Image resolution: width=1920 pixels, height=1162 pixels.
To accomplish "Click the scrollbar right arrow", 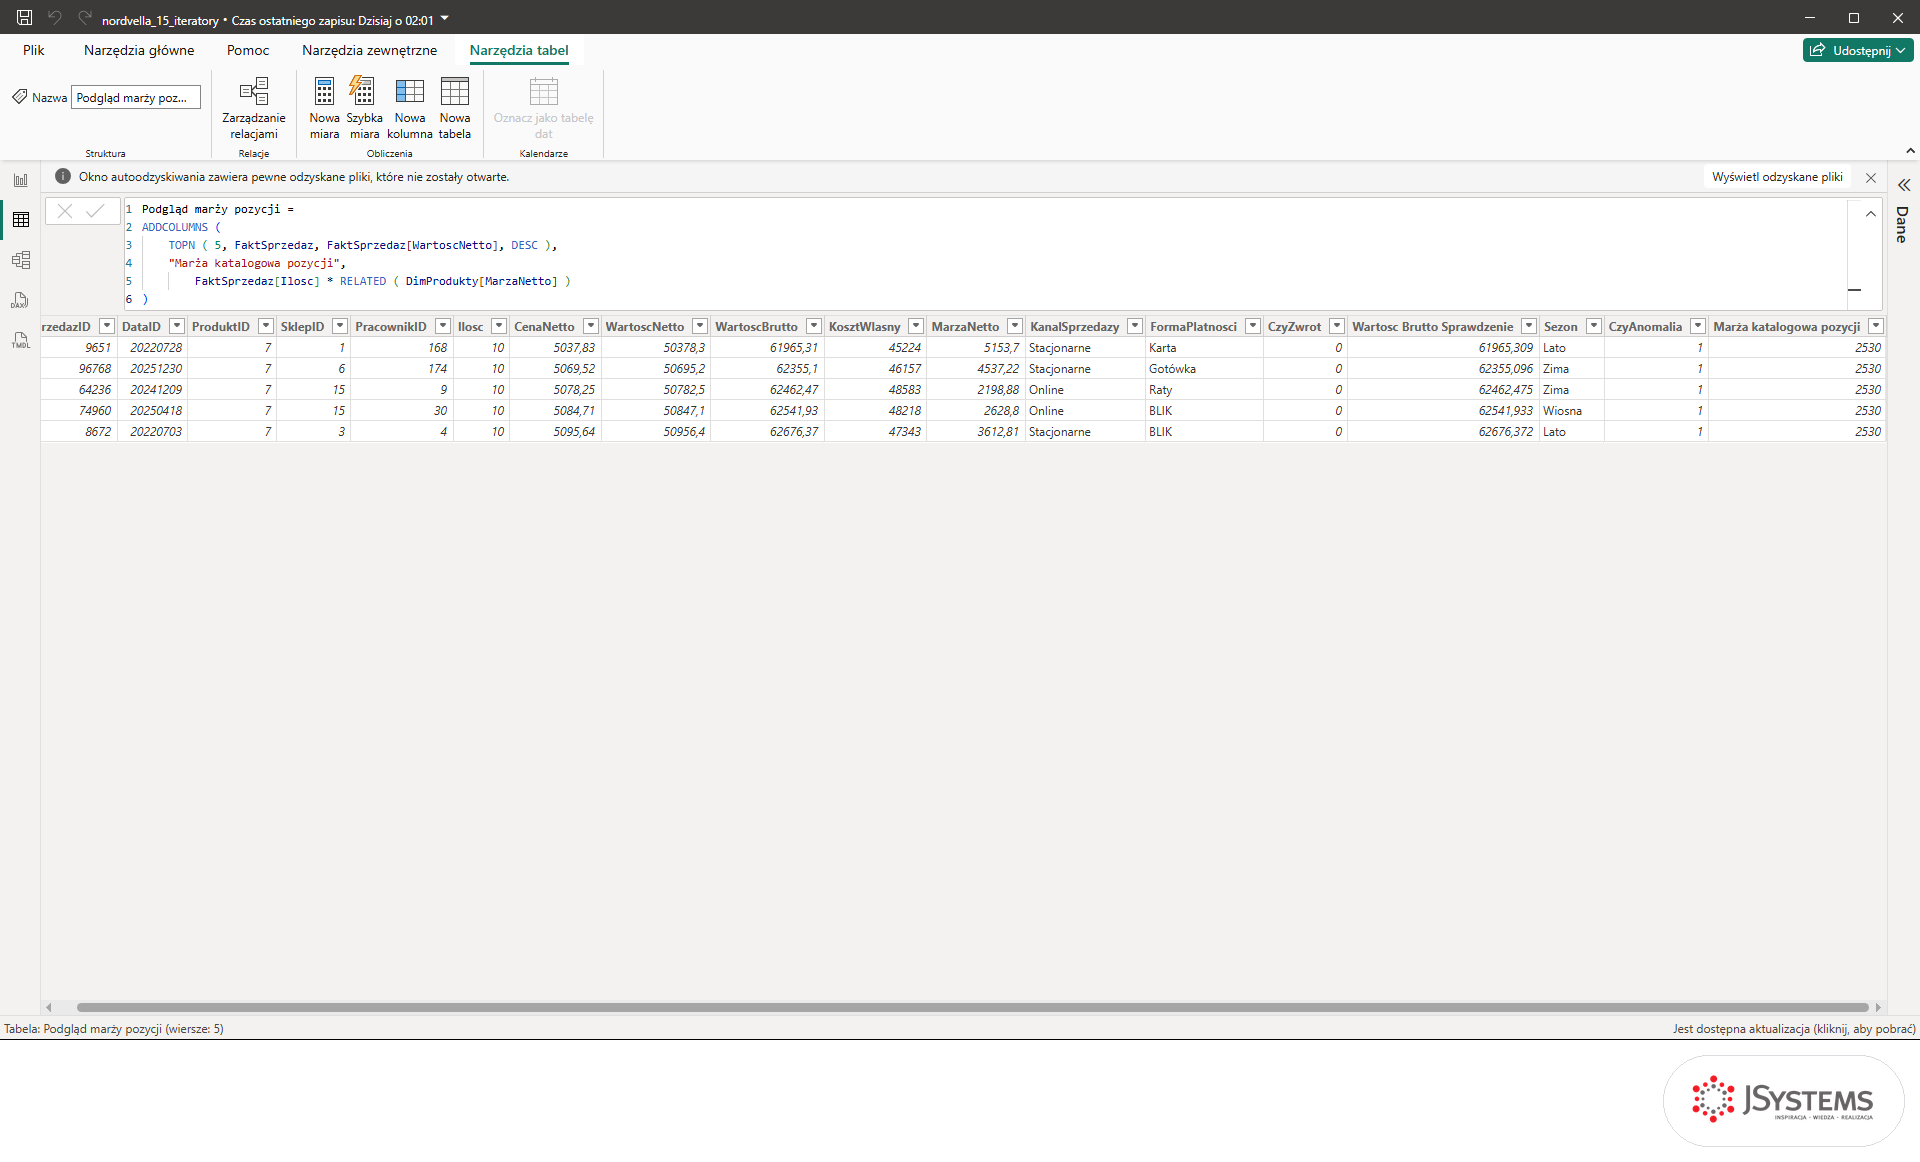I will [1878, 1007].
